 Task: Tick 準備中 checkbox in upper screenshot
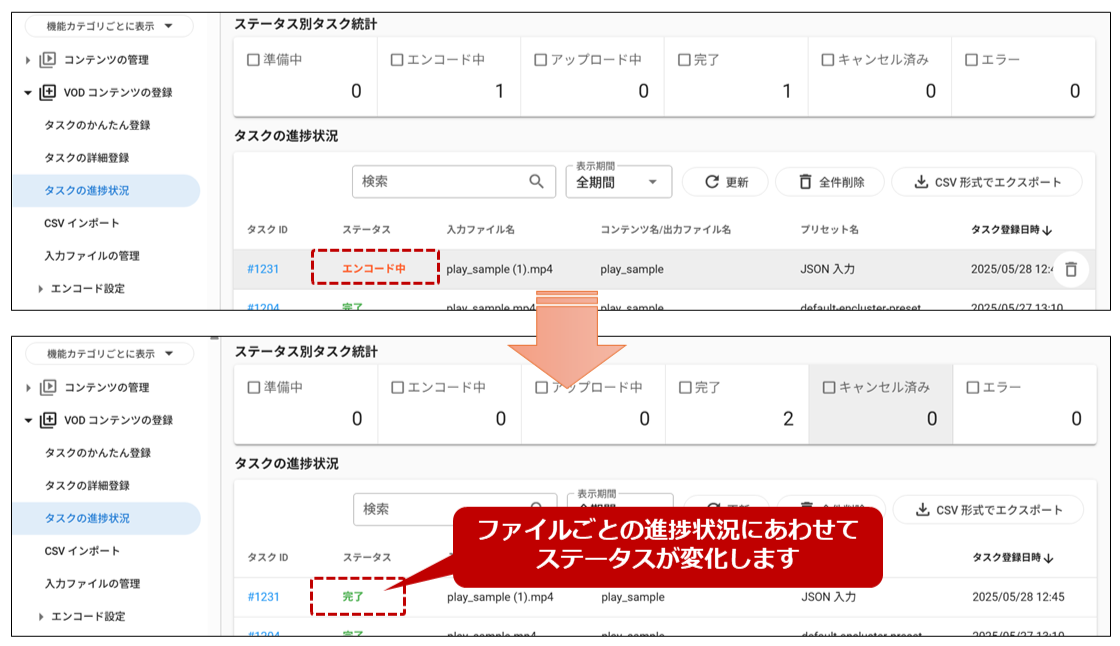[253, 60]
